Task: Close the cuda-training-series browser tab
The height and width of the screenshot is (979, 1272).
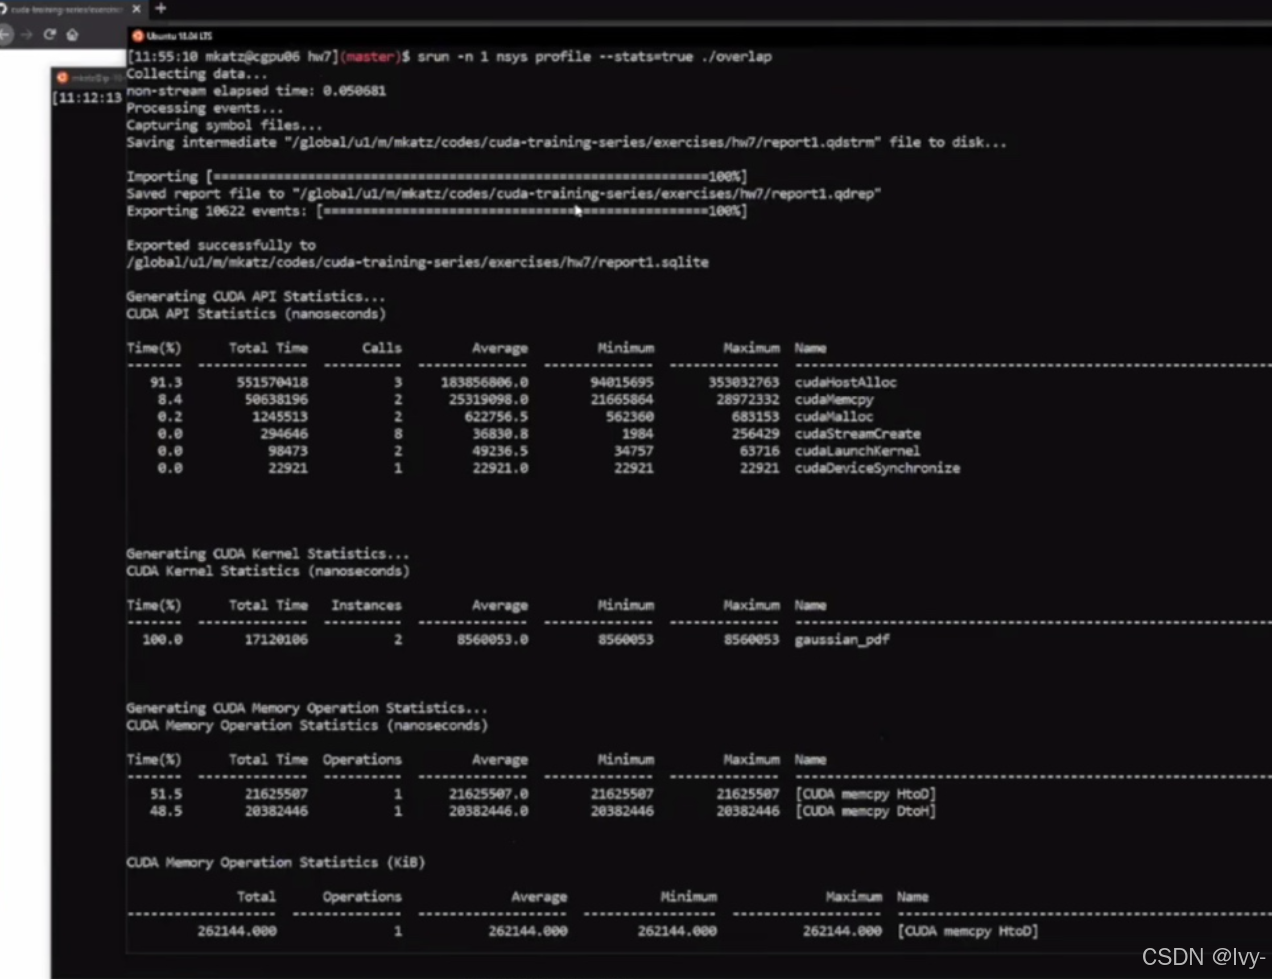Action: pyautogui.click(x=137, y=9)
